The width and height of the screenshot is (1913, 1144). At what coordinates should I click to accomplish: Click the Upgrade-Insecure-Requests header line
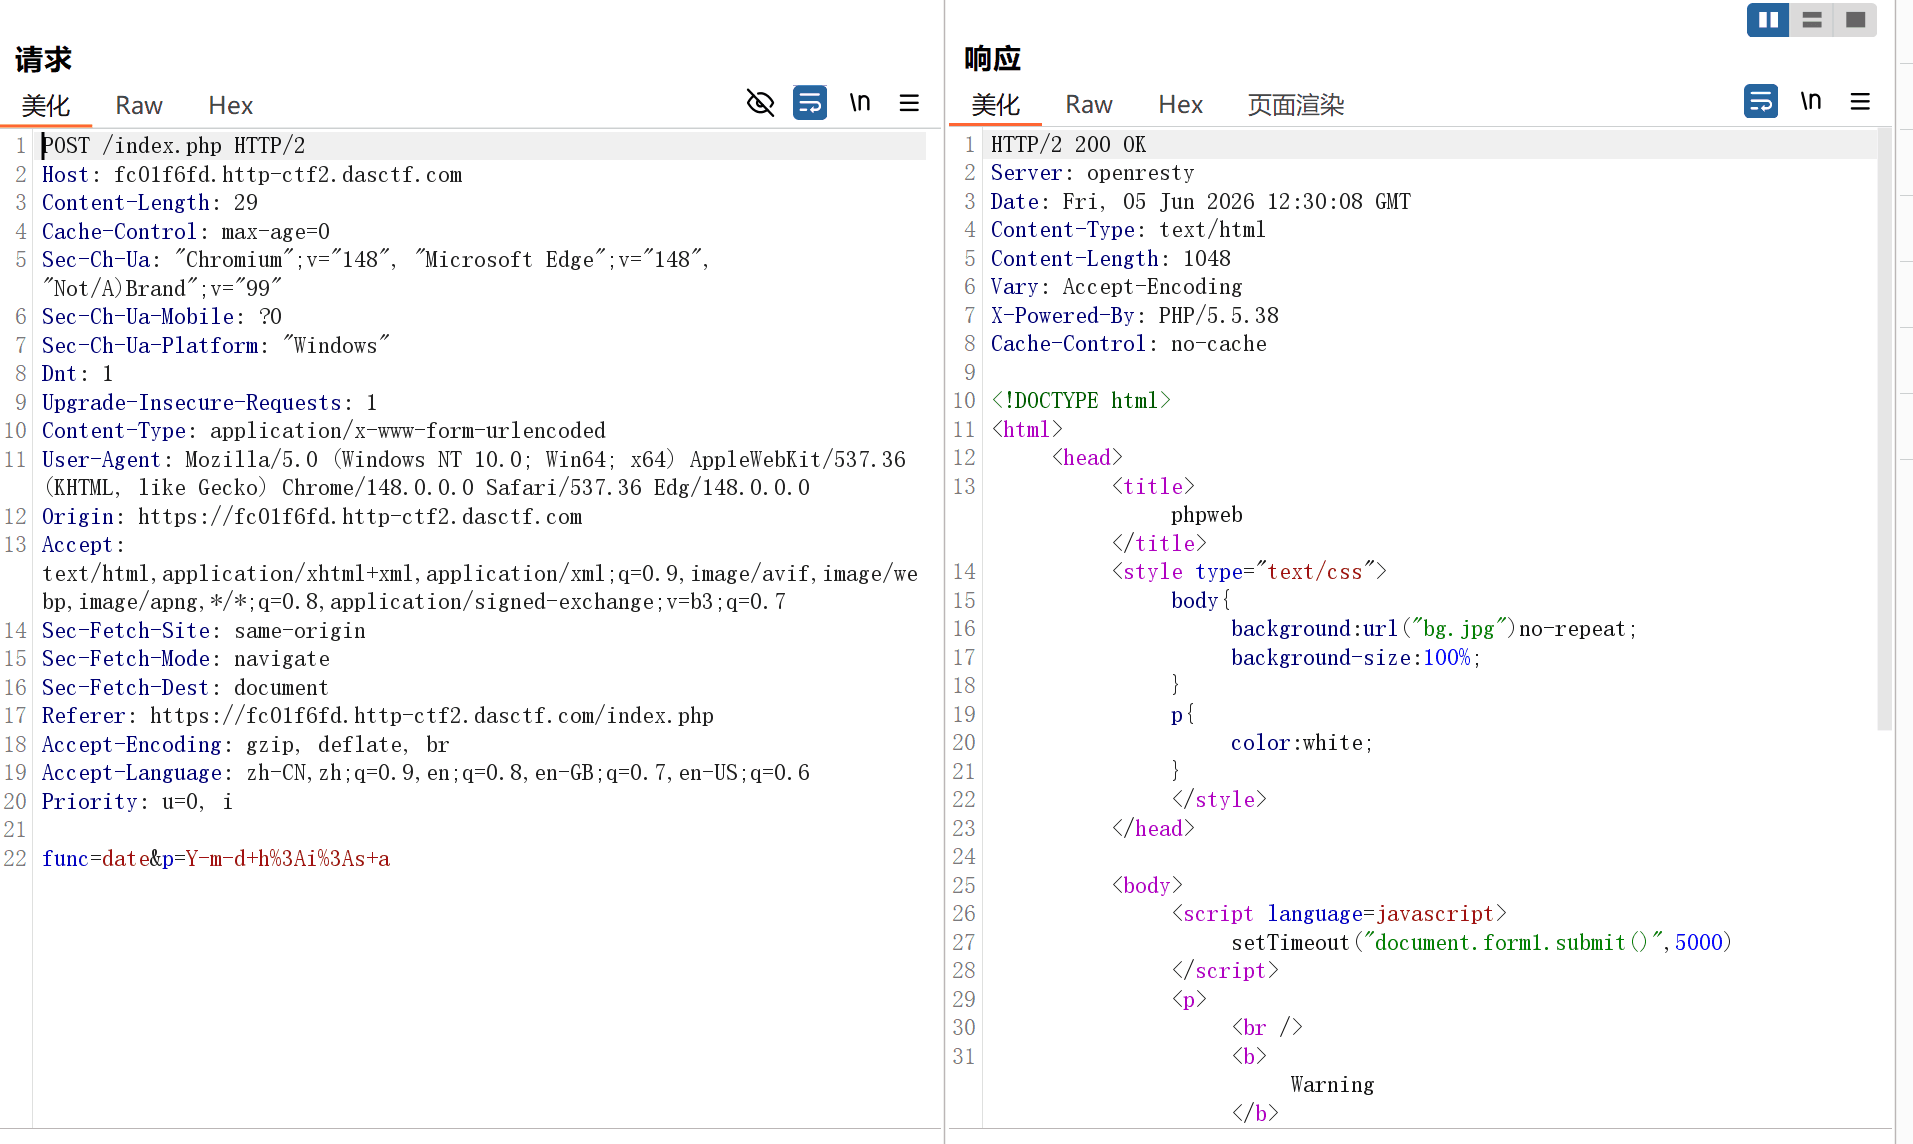210,403
